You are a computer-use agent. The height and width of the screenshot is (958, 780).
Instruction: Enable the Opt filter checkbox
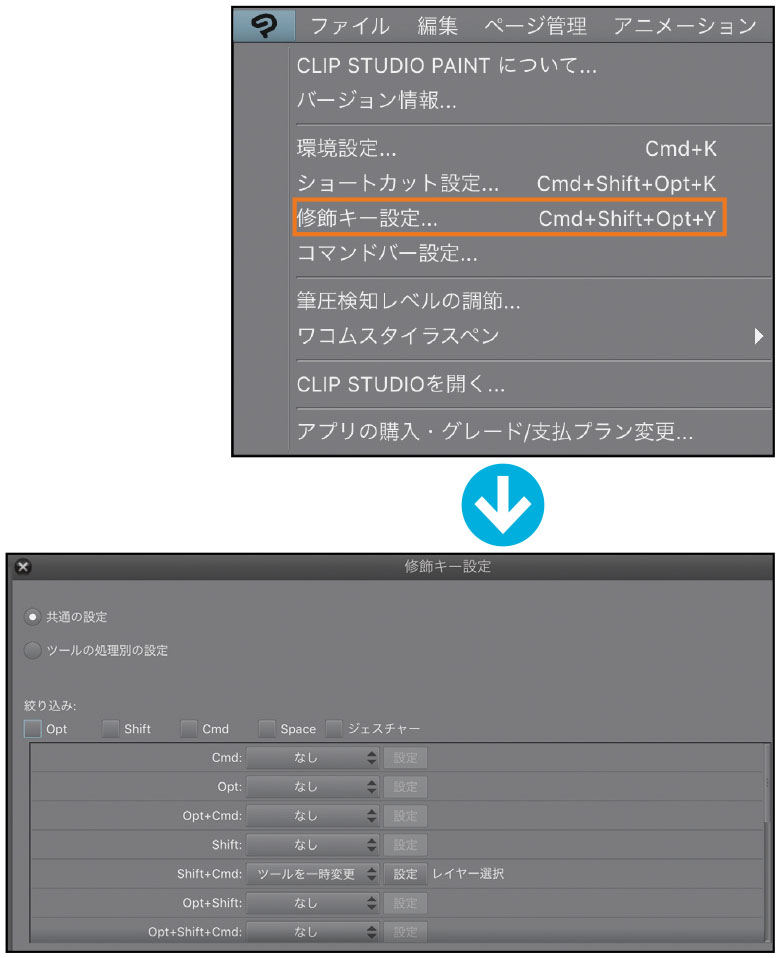(32, 728)
